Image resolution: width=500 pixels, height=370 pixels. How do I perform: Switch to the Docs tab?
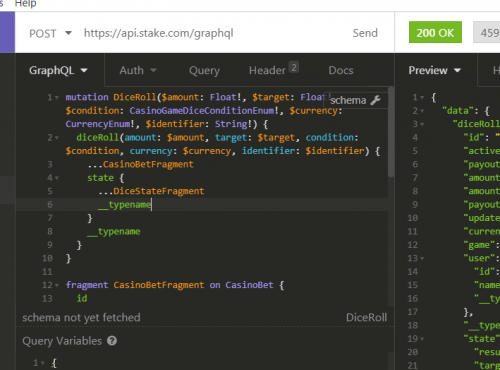341,70
